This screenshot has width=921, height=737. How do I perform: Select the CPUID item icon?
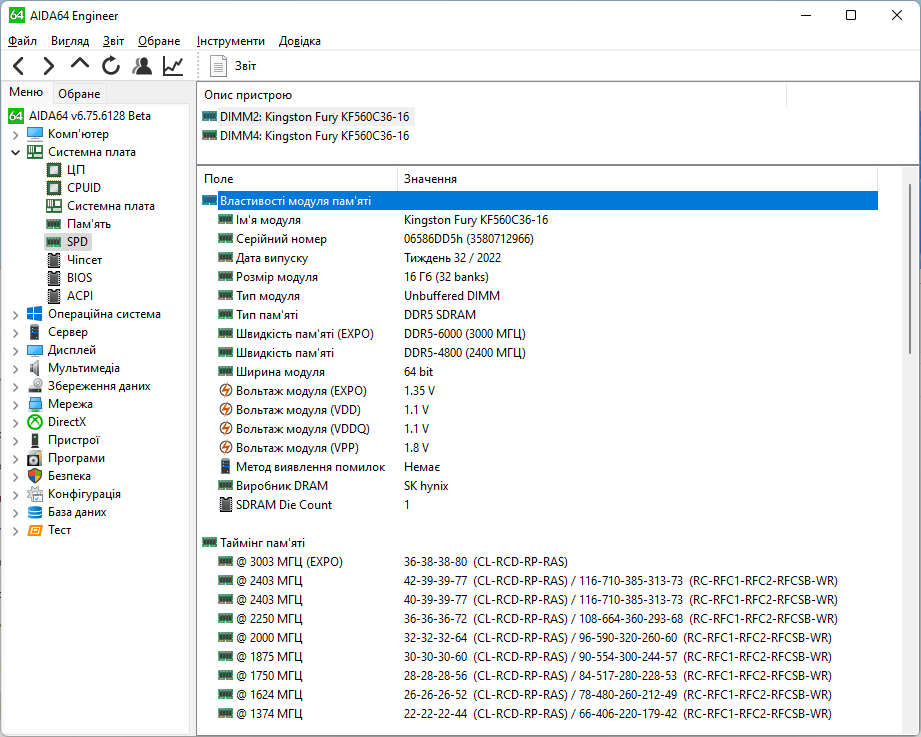(x=53, y=188)
